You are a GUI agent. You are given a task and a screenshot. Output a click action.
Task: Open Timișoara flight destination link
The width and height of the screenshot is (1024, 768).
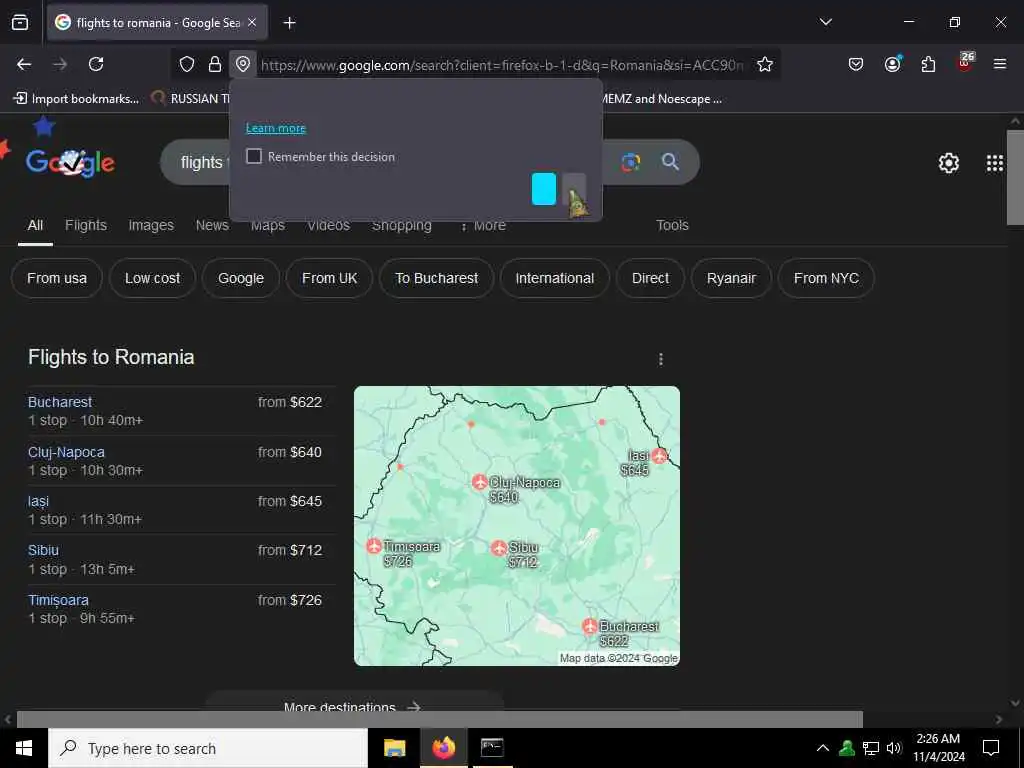point(58,600)
